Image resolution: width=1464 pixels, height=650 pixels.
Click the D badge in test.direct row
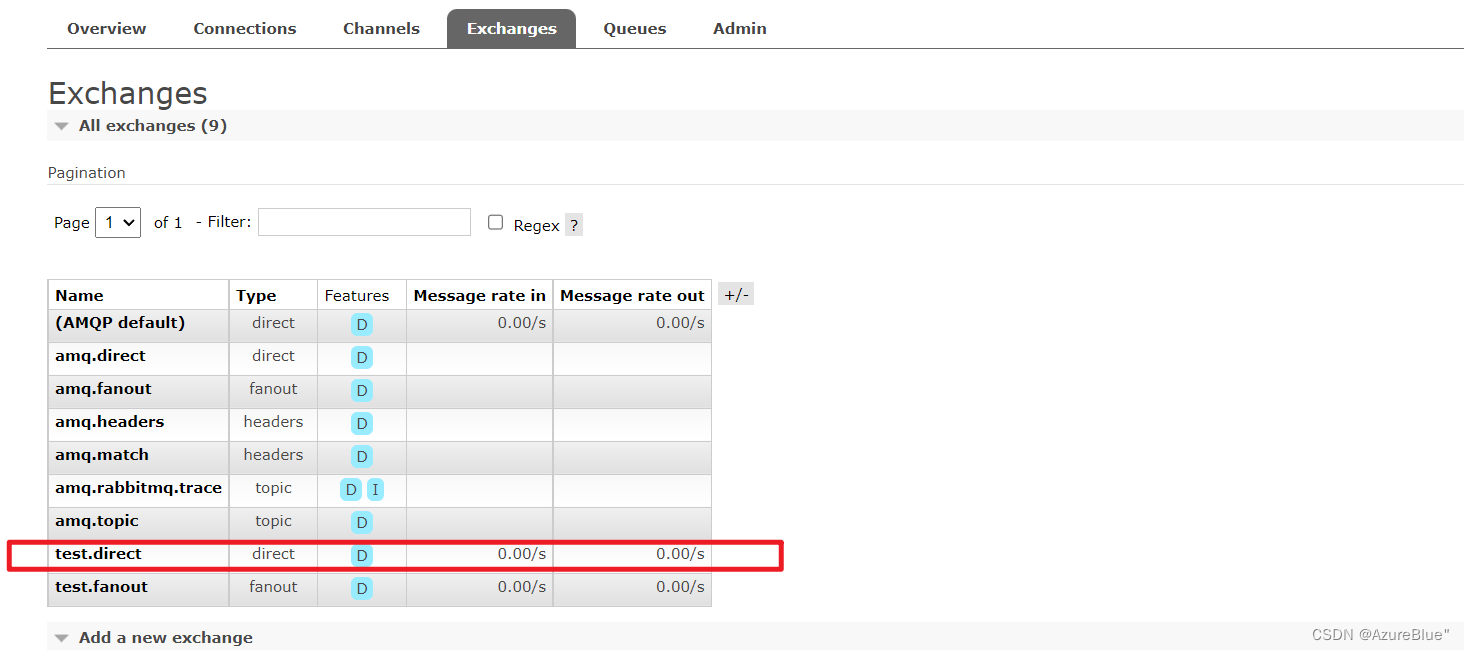pos(362,555)
